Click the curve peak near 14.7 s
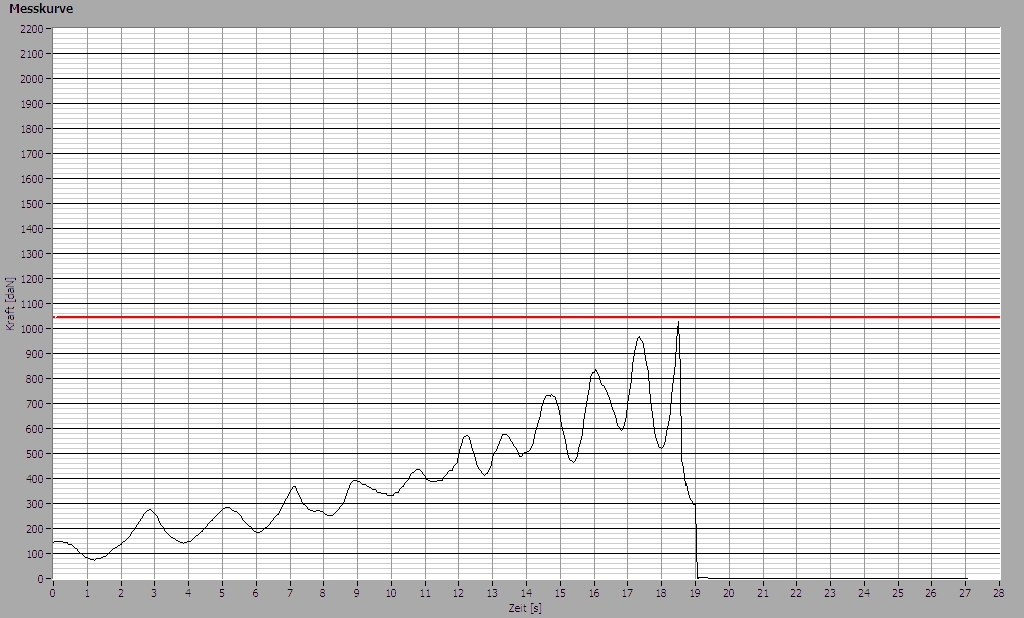 coord(549,395)
